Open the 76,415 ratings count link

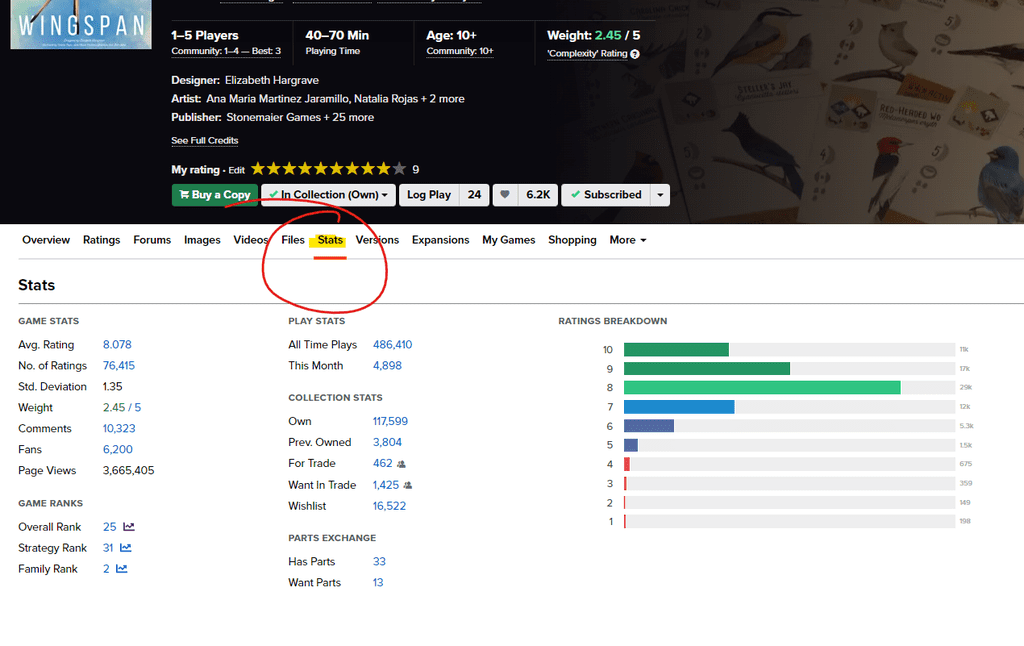coord(119,366)
